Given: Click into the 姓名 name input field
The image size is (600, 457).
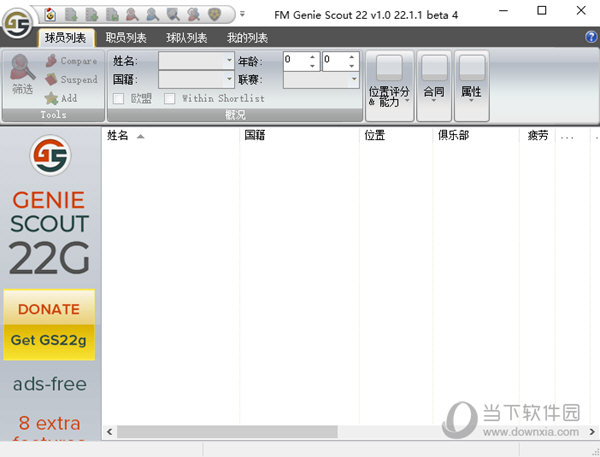Looking at the screenshot, I should [x=192, y=60].
